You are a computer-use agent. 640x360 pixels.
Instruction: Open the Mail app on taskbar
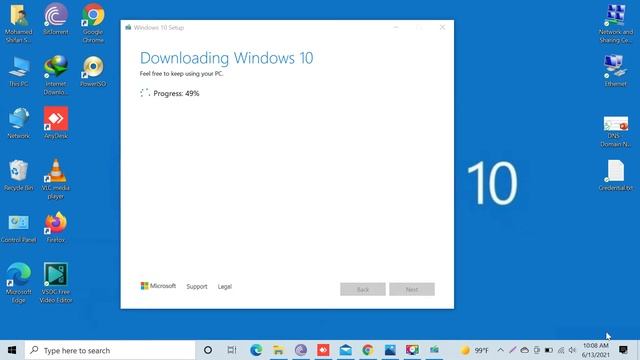pos(345,350)
